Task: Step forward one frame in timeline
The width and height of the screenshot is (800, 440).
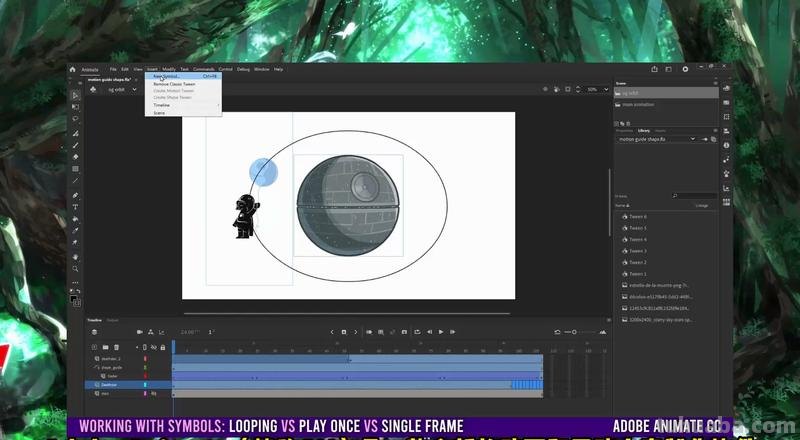Action: [x=453, y=332]
